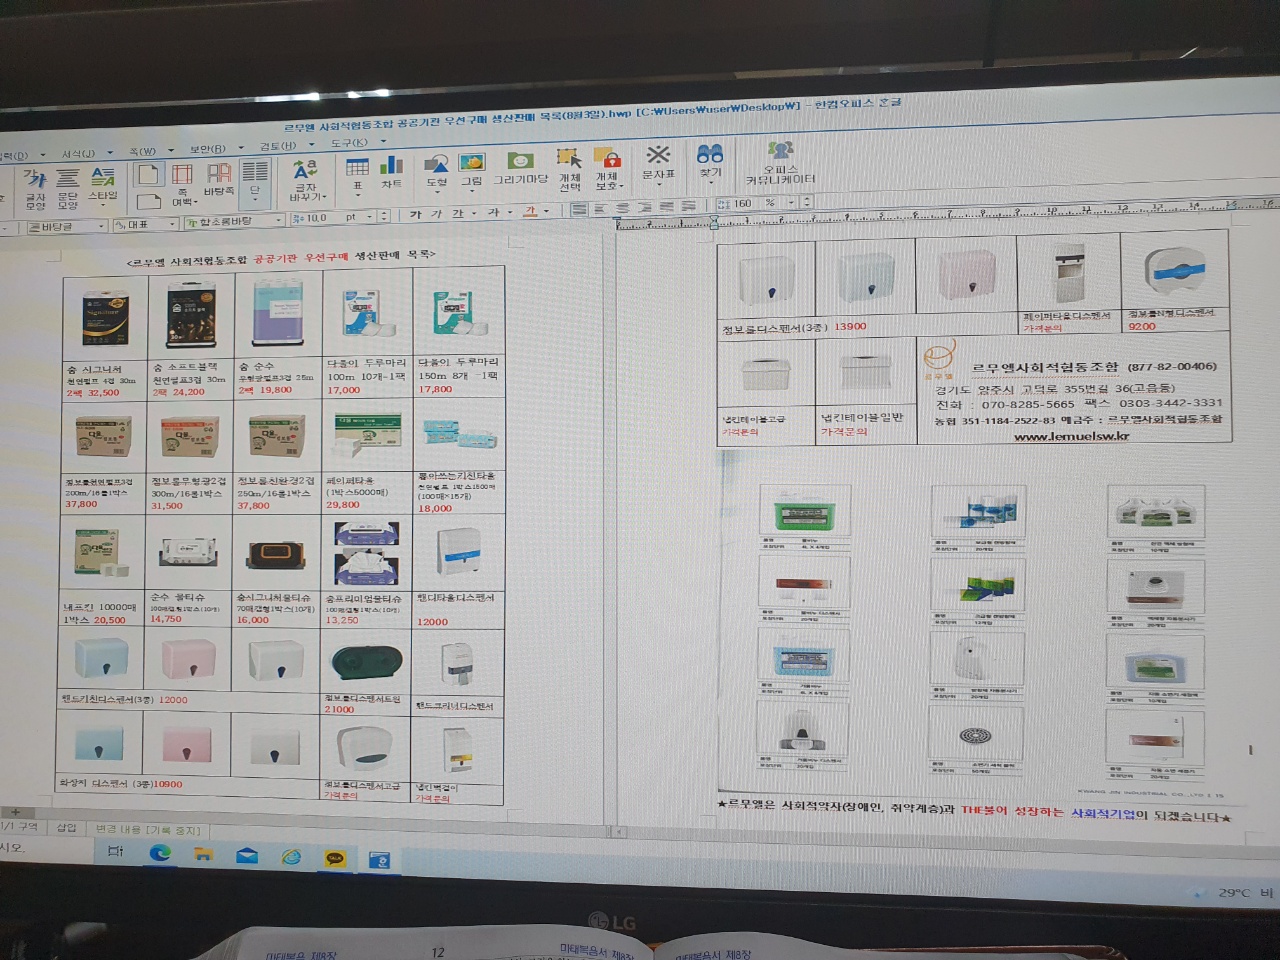The width and height of the screenshot is (1280, 960).
Task: Toggle justify paragraph alignment
Action: coord(579,210)
